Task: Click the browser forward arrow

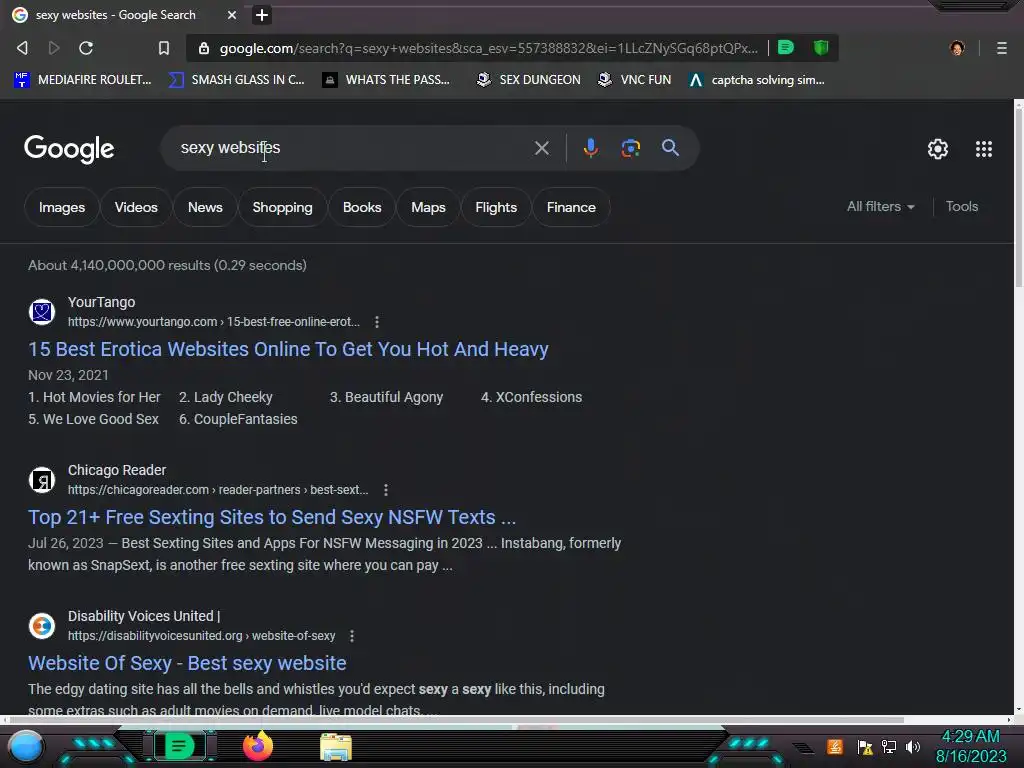Action: tap(54, 48)
